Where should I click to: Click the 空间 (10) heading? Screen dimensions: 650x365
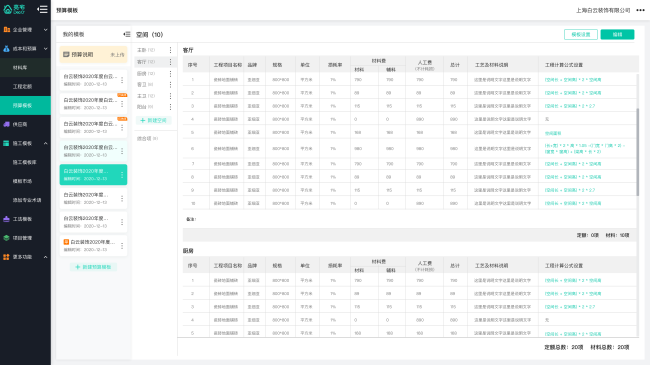coord(150,34)
